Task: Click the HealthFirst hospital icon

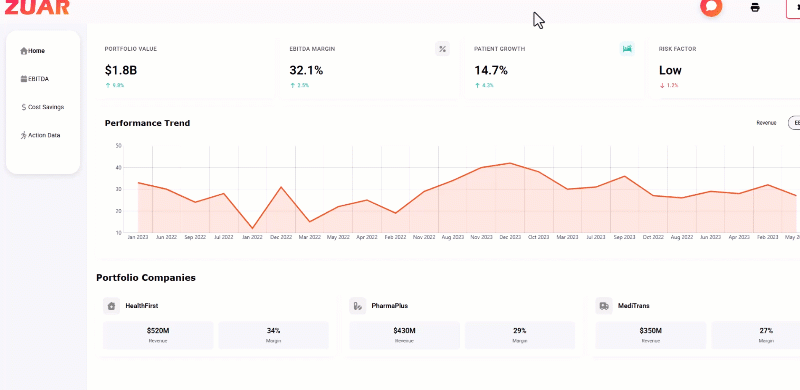Action: coord(111,306)
